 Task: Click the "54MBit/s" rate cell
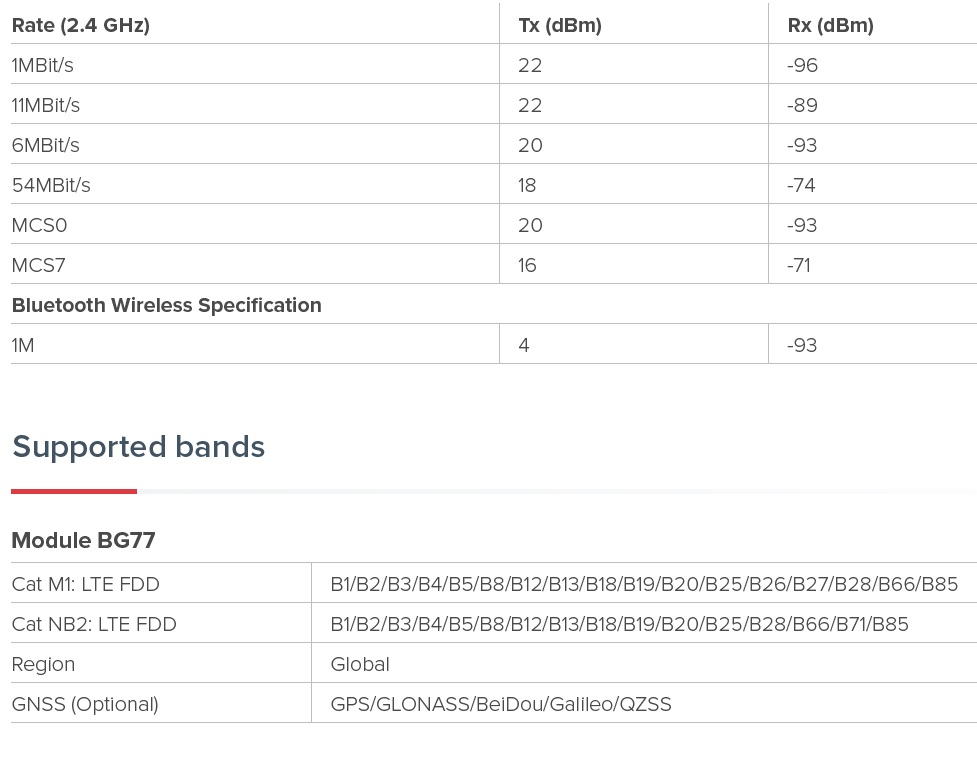[51, 186]
